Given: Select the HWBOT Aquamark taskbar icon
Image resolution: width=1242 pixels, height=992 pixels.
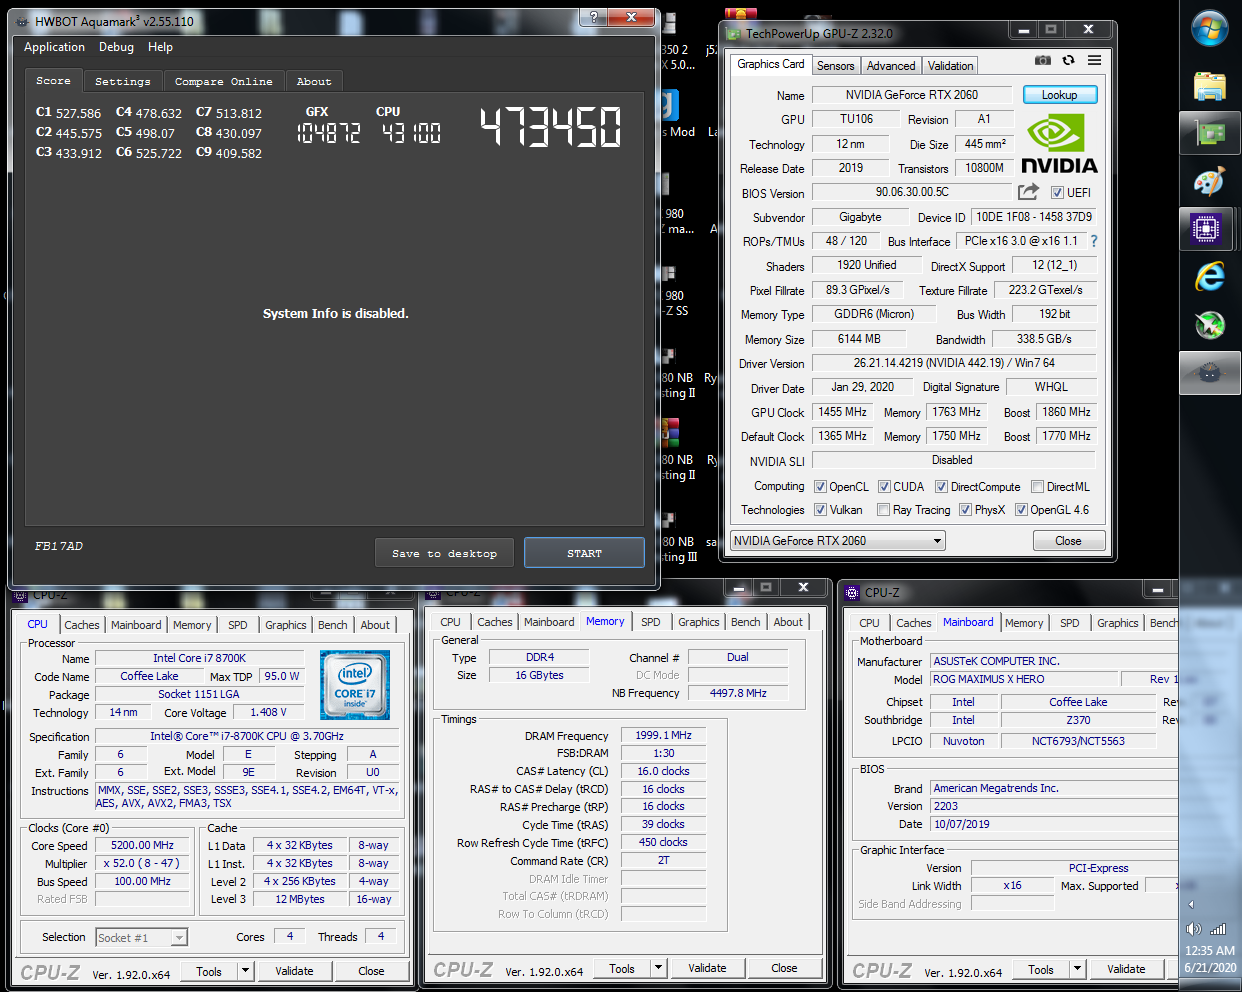Looking at the screenshot, I should point(1210,372).
